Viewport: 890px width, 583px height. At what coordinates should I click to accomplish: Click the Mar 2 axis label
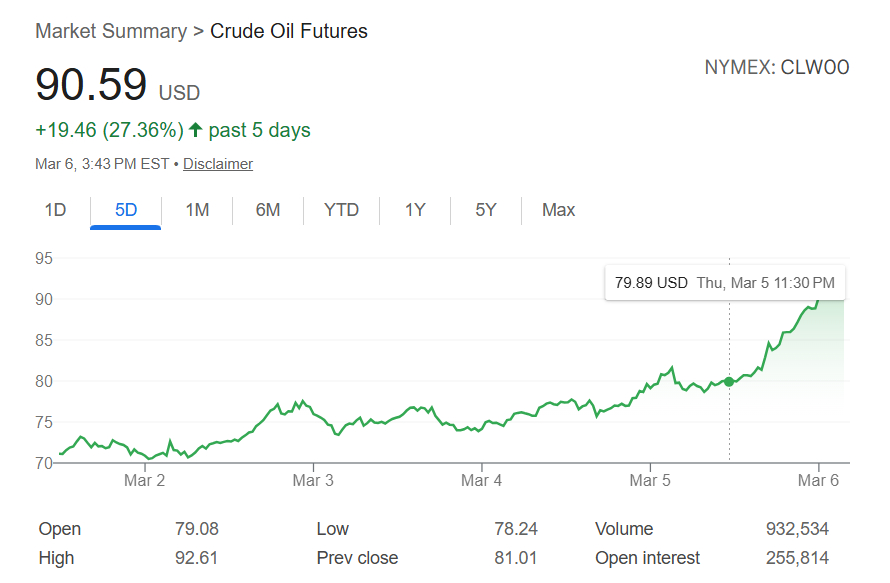[145, 481]
